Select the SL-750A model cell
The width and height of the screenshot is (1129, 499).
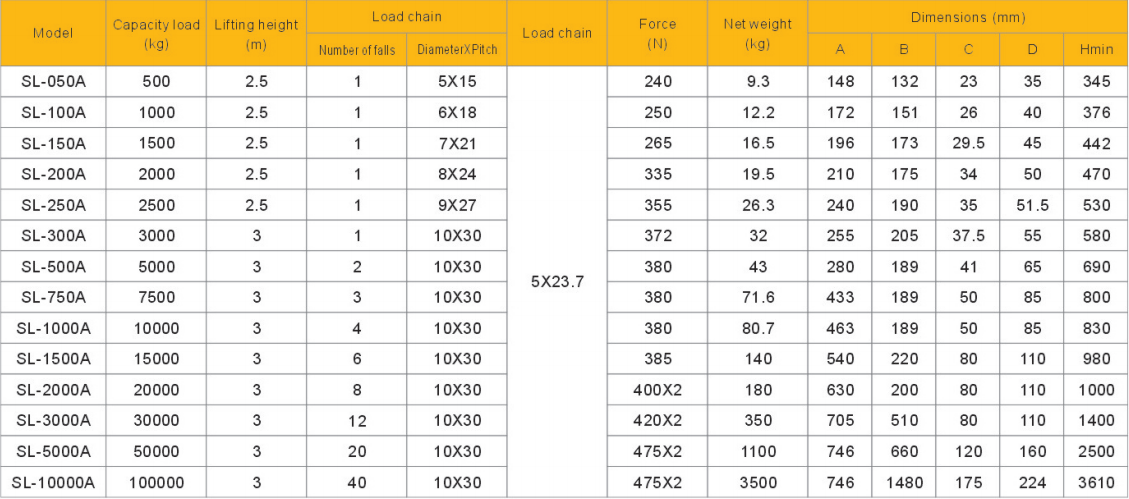tap(53, 297)
